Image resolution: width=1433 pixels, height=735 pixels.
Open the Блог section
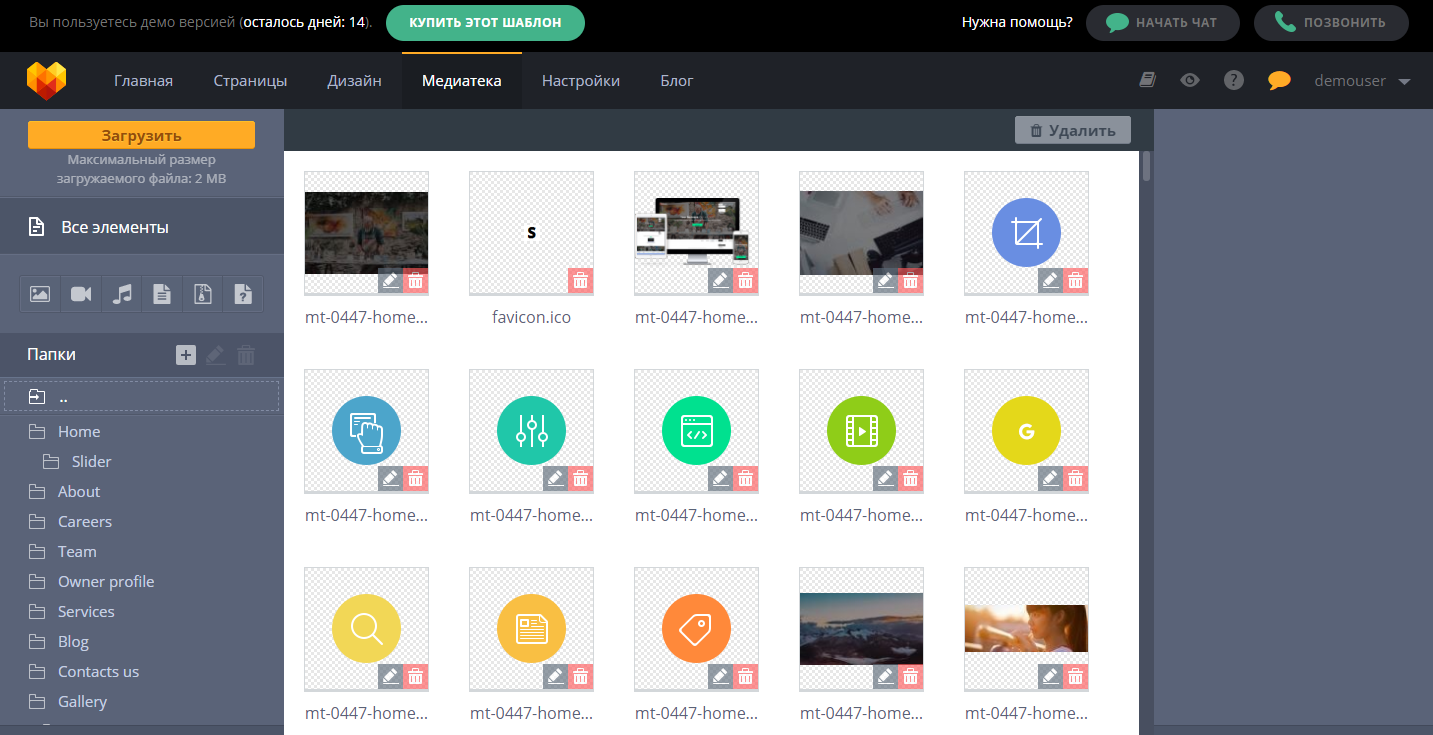(x=676, y=80)
